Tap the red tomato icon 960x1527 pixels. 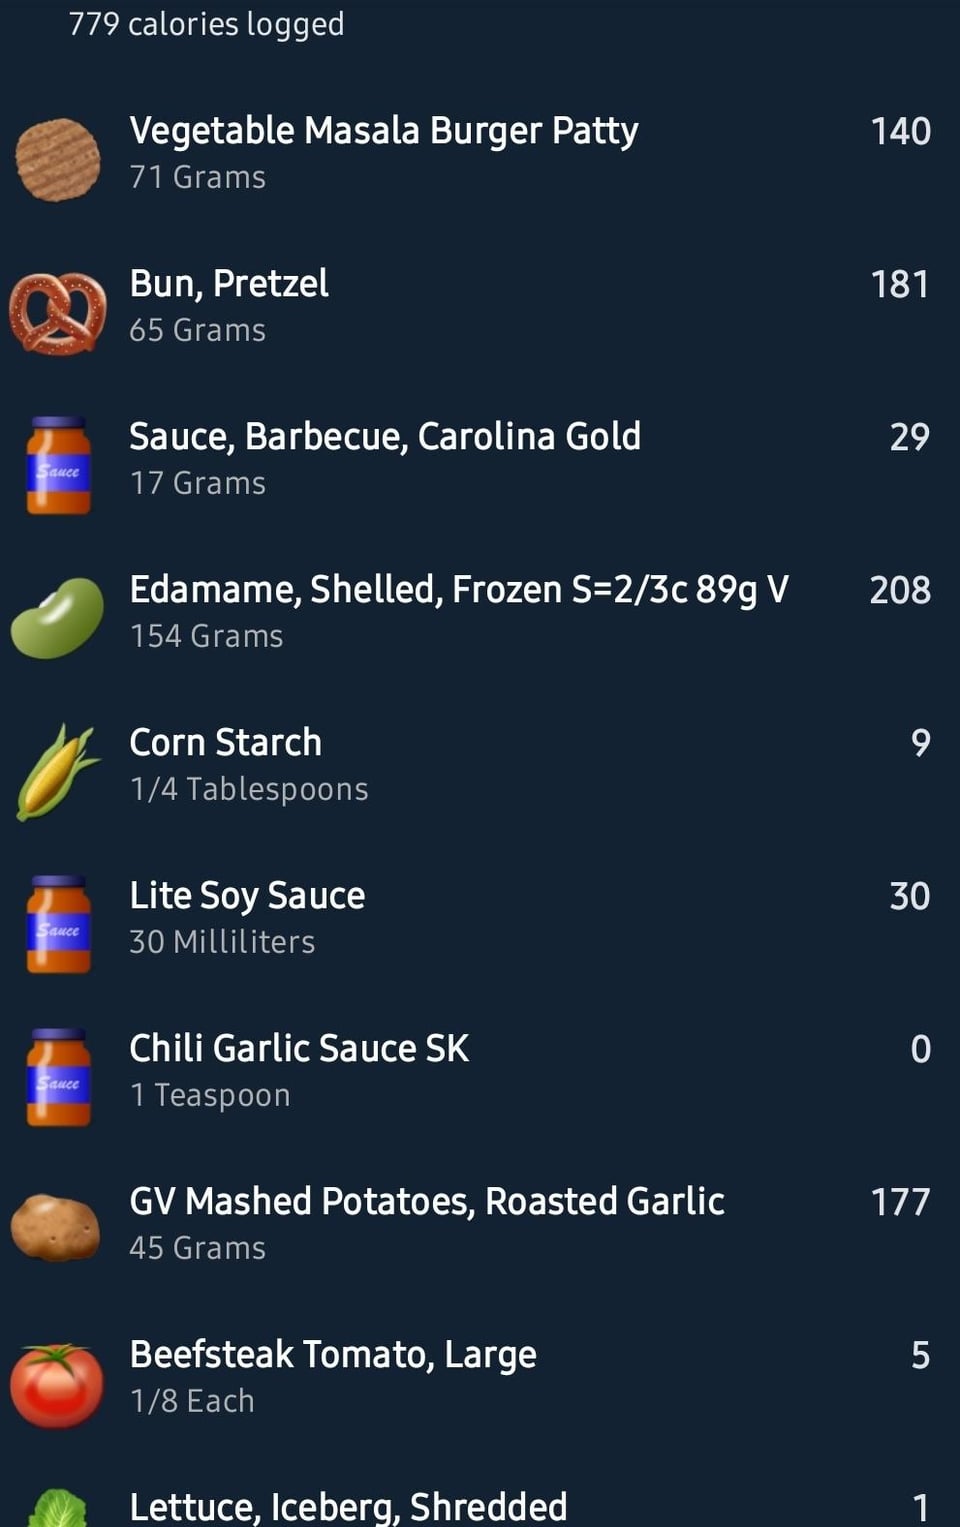[x=57, y=1385]
